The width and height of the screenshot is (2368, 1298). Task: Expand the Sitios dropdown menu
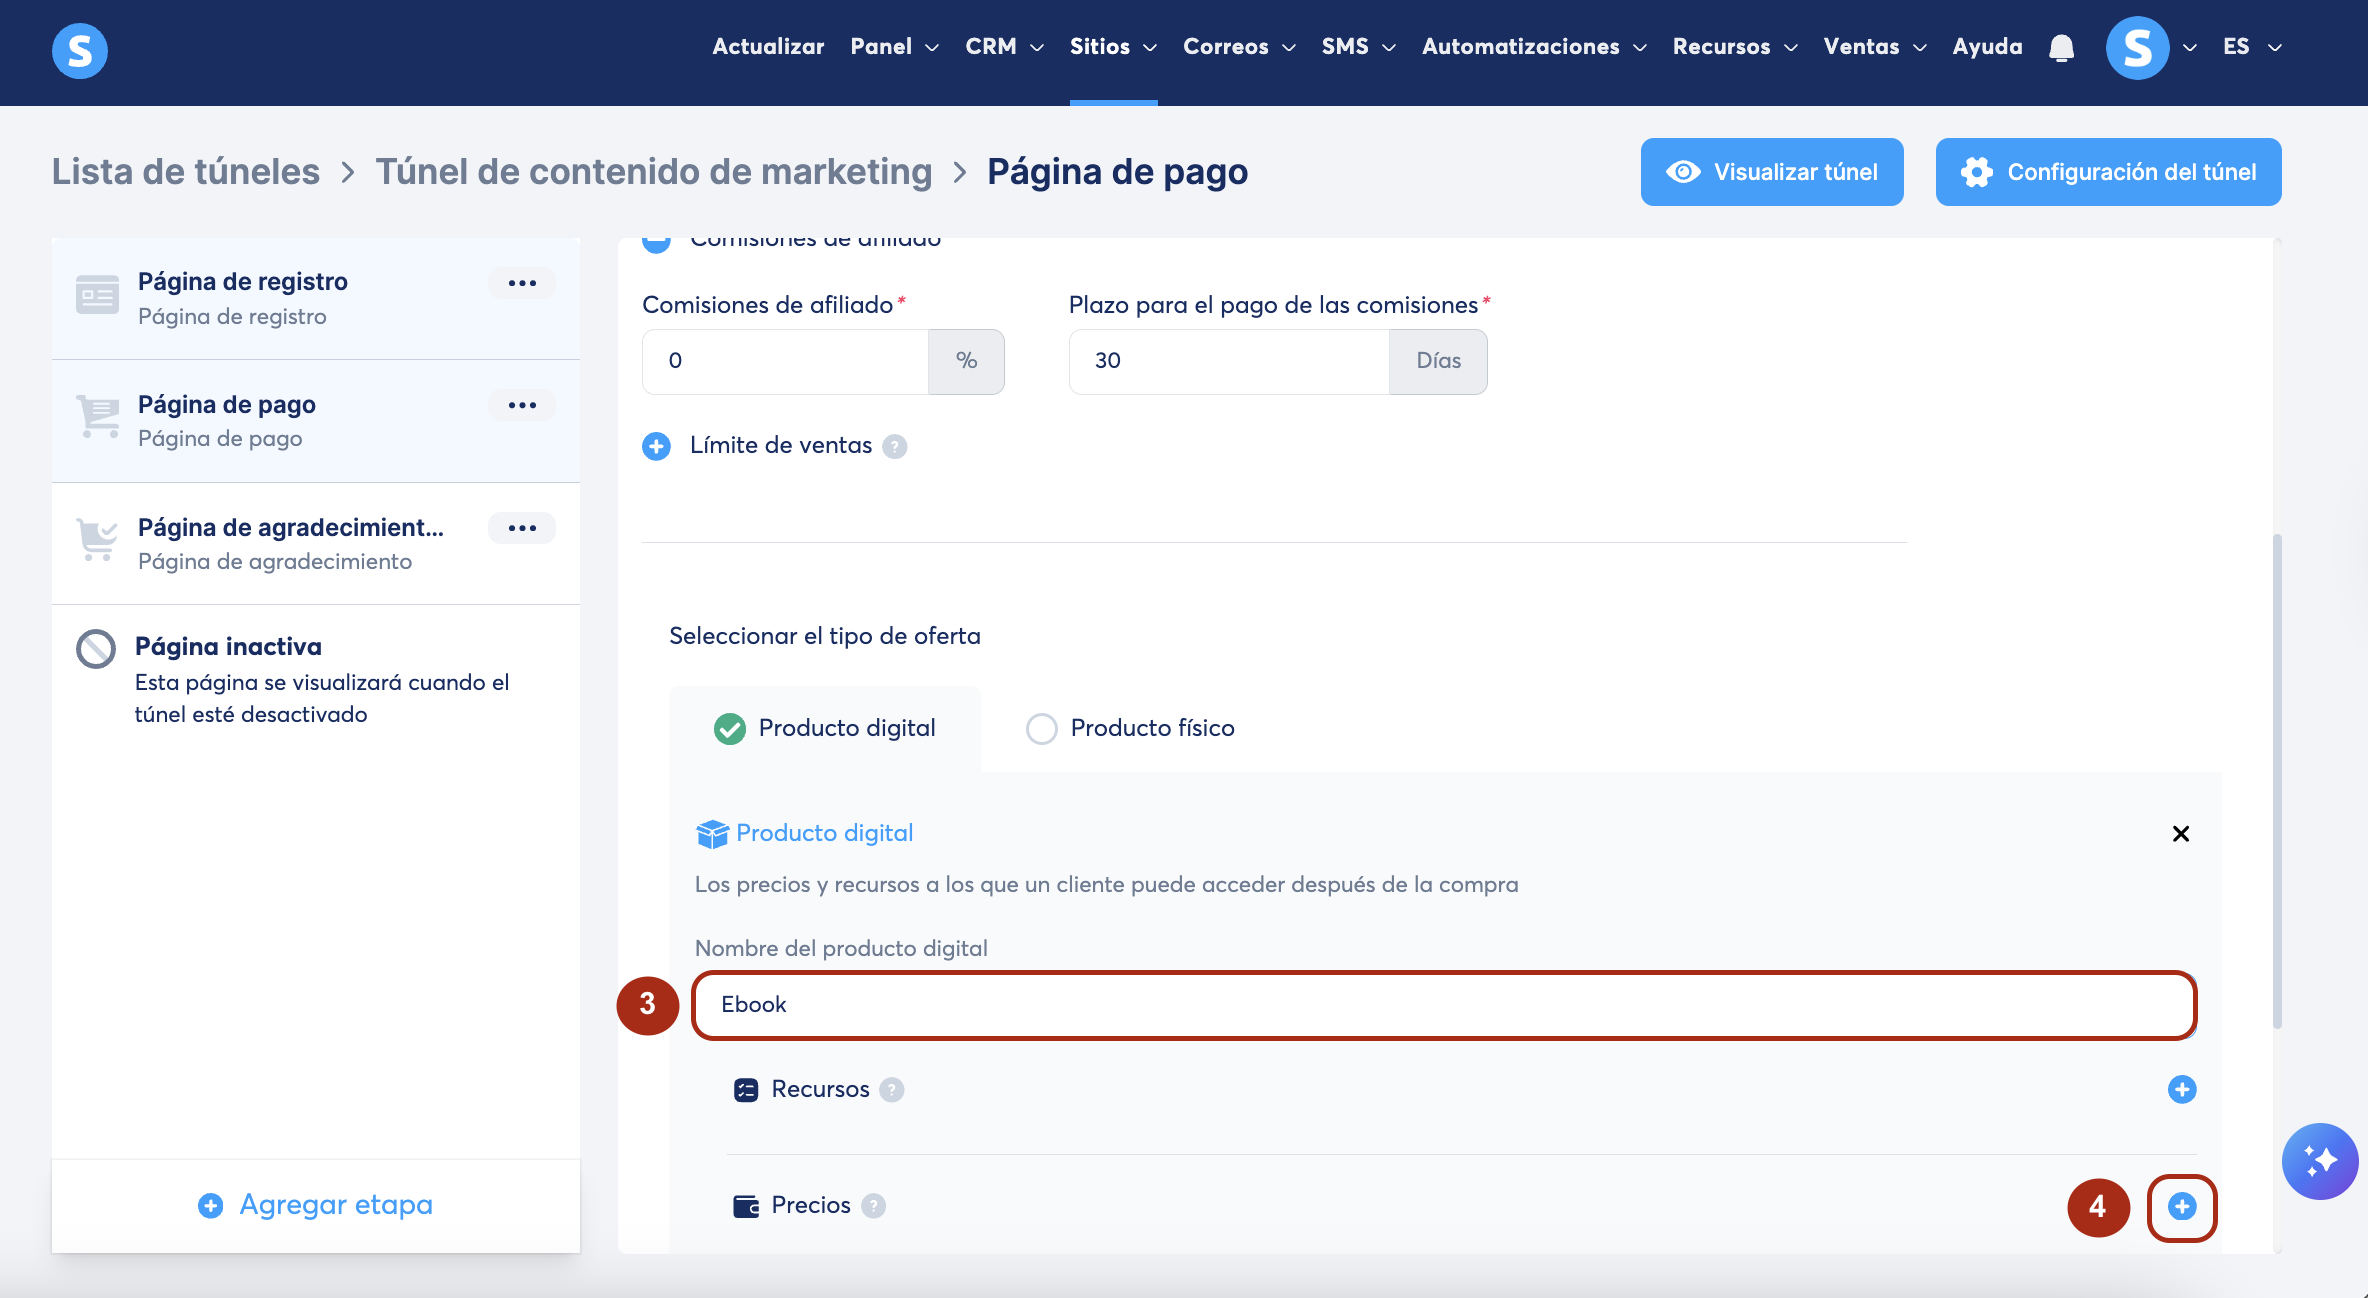(x=1112, y=47)
